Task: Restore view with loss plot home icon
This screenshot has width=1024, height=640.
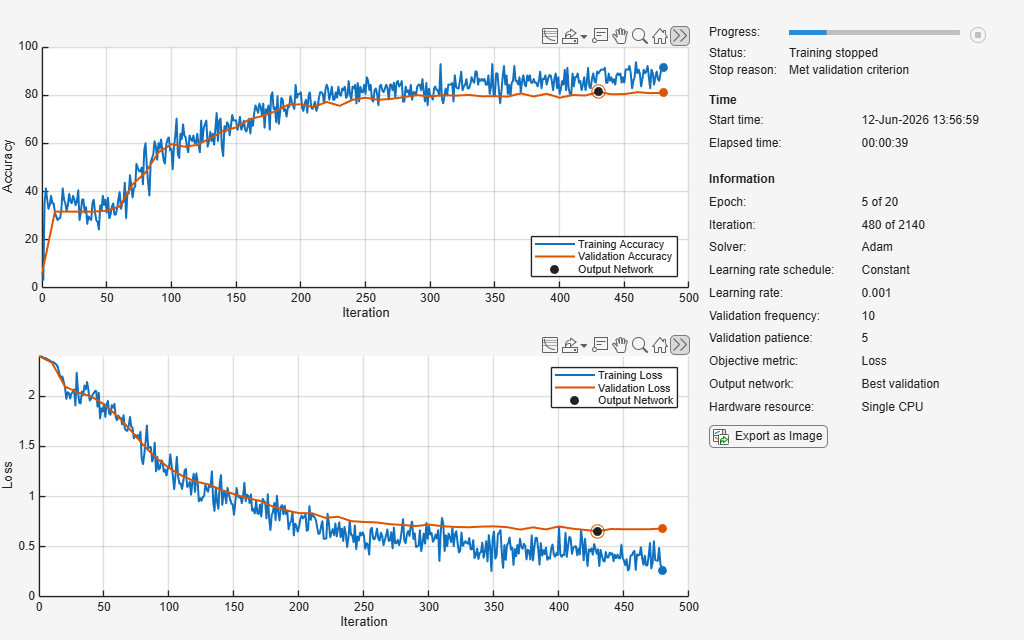Action: click(660, 345)
